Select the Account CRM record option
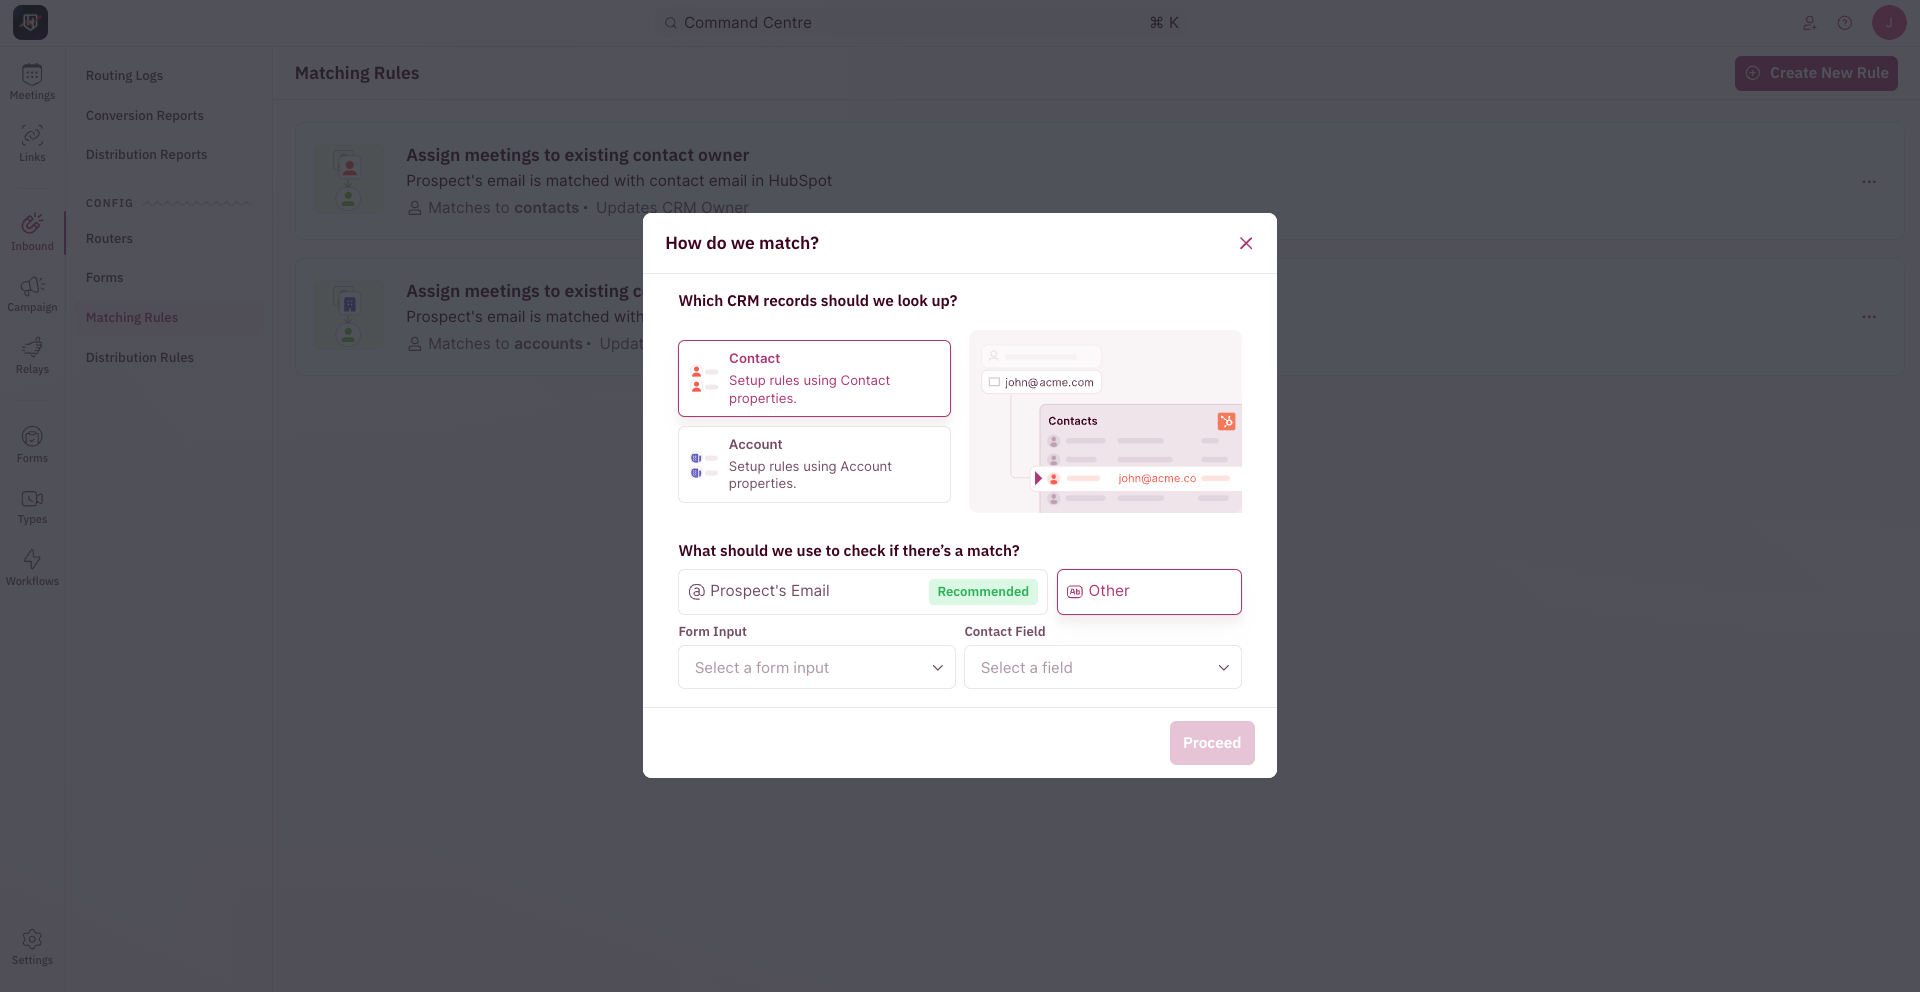The image size is (1920, 992). click(814, 464)
